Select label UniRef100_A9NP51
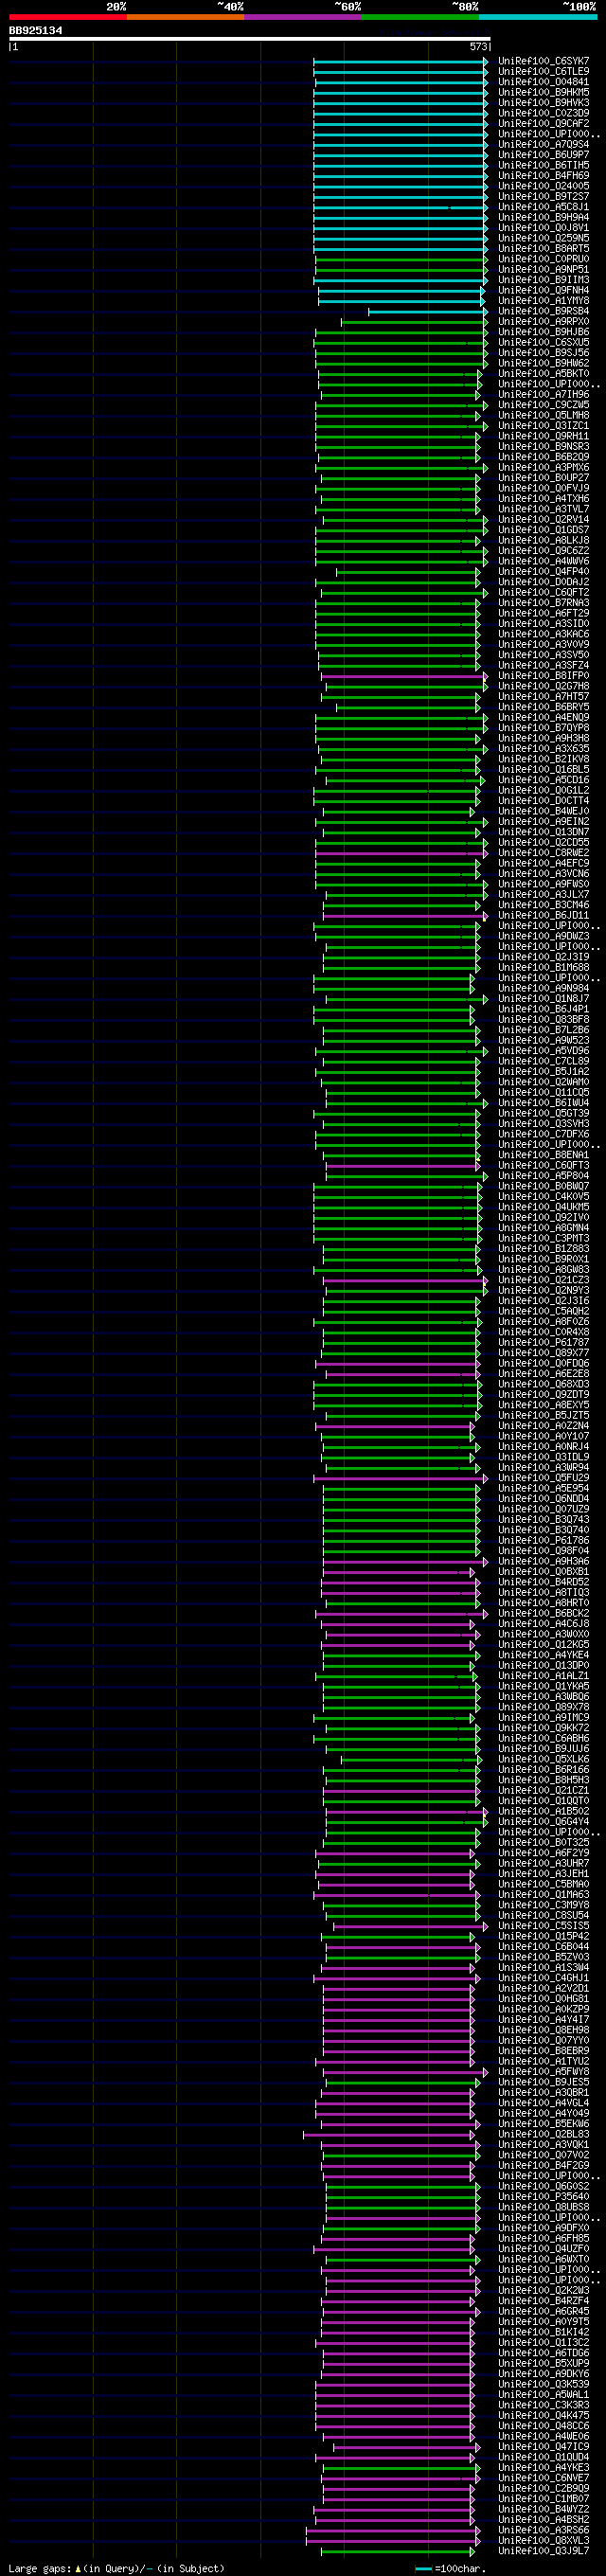The image size is (606, 2576). (x=544, y=269)
